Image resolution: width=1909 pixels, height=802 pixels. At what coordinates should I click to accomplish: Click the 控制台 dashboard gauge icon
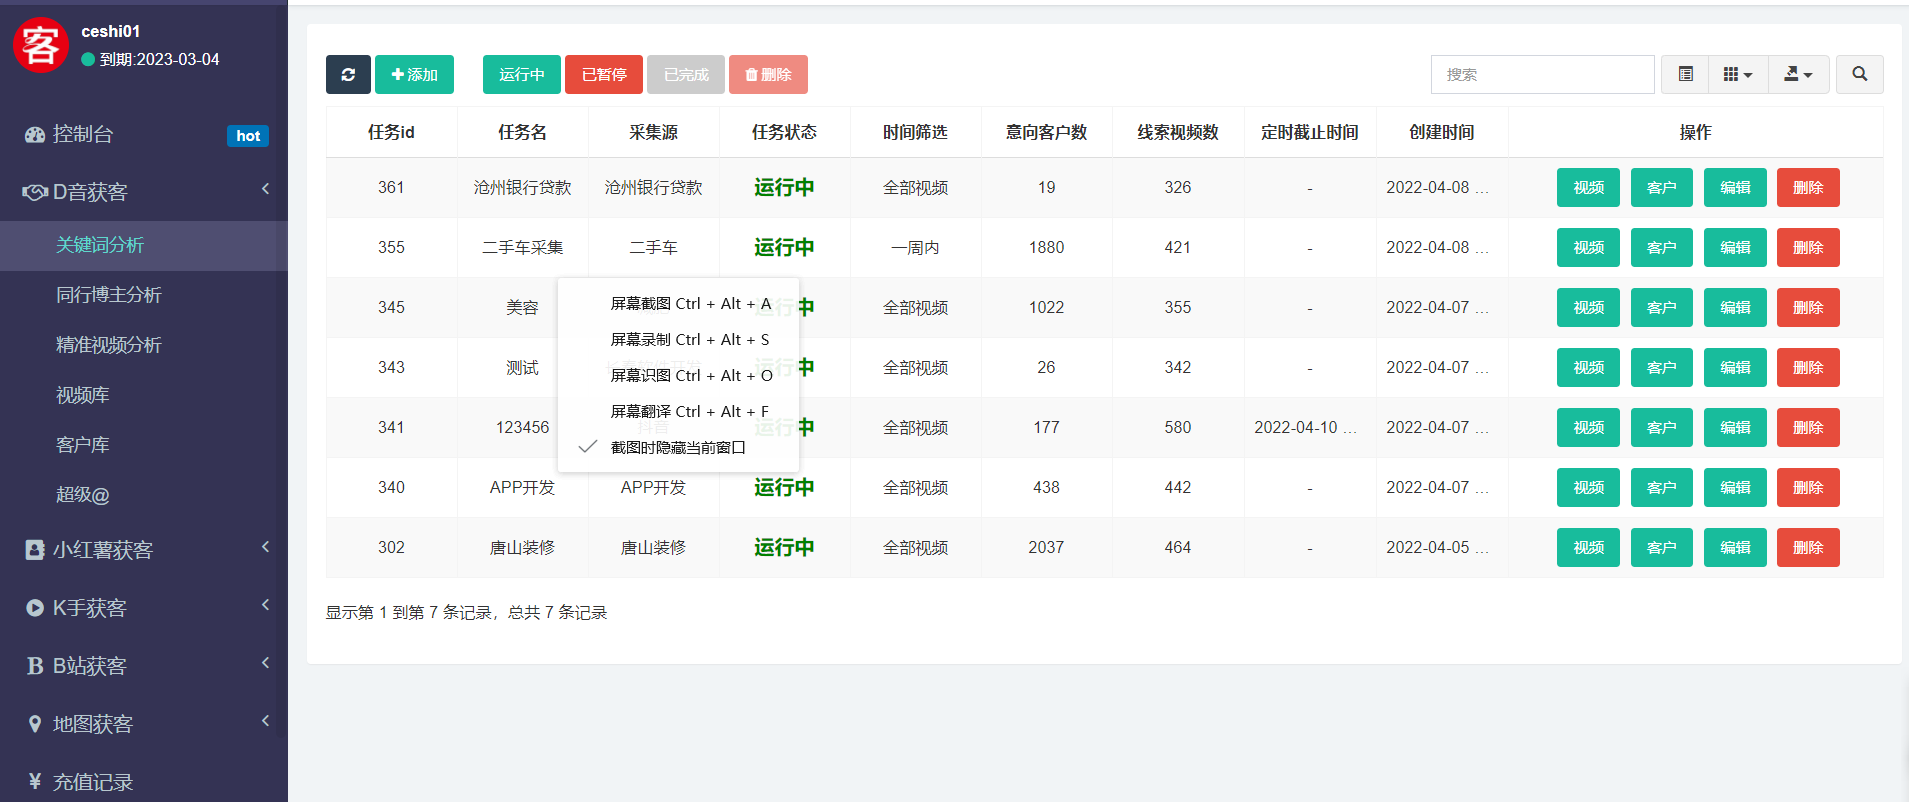click(x=35, y=134)
